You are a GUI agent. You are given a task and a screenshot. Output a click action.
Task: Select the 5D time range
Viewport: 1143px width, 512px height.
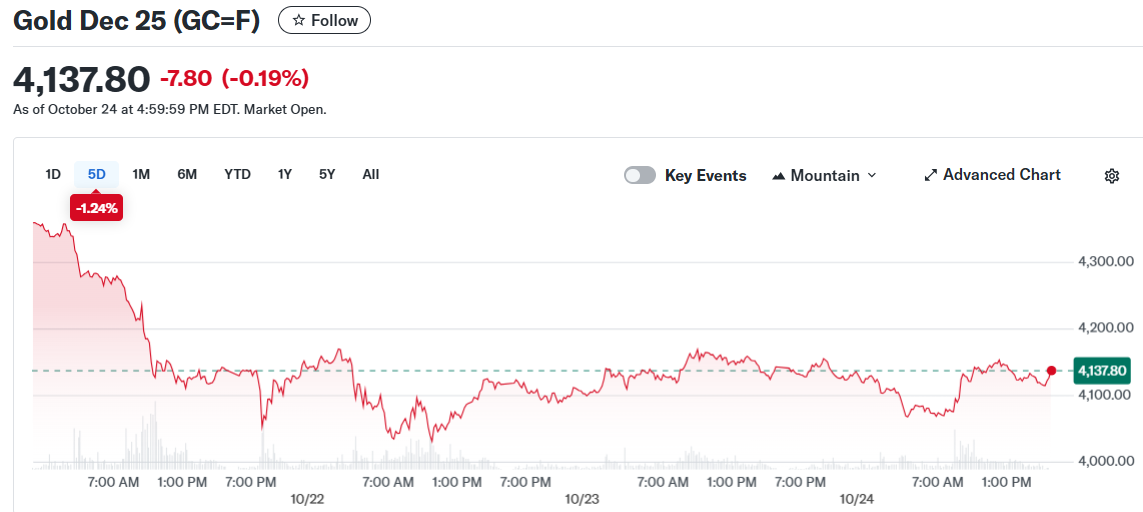click(x=96, y=174)
